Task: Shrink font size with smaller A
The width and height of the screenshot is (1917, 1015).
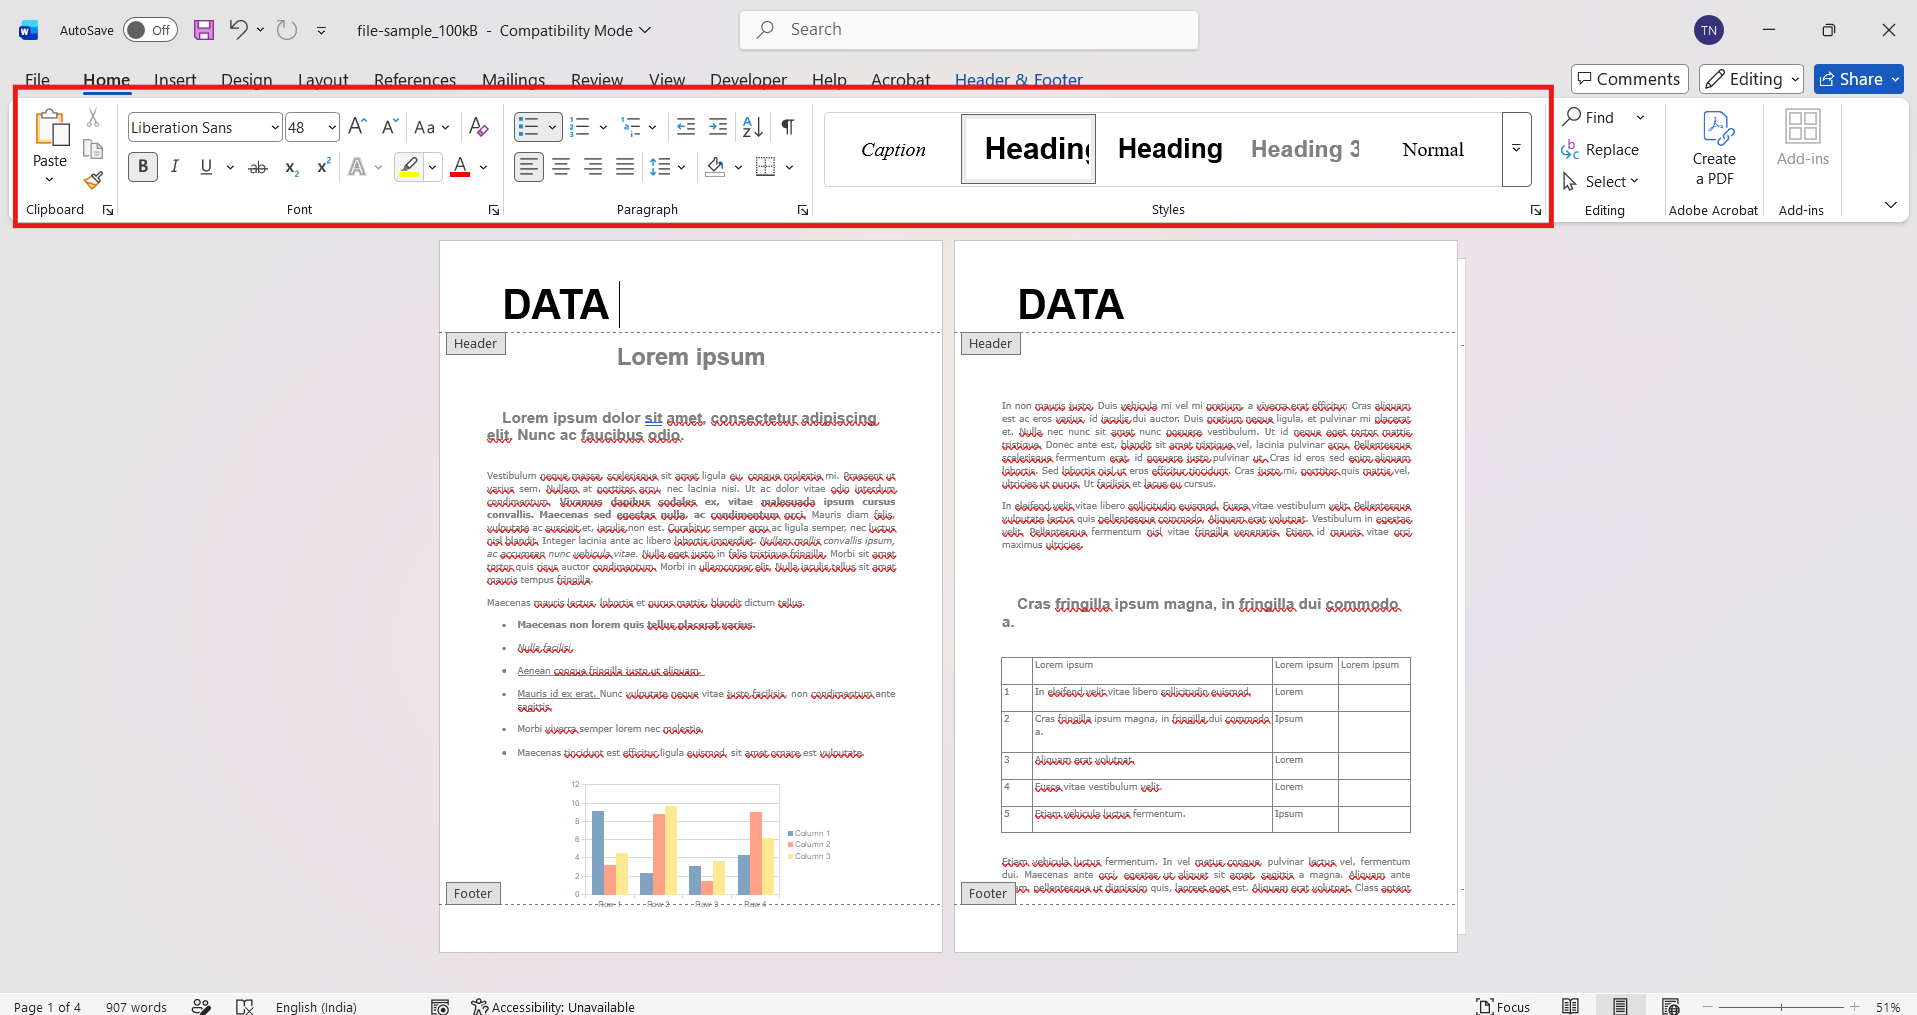Action: tap(390, 127)
